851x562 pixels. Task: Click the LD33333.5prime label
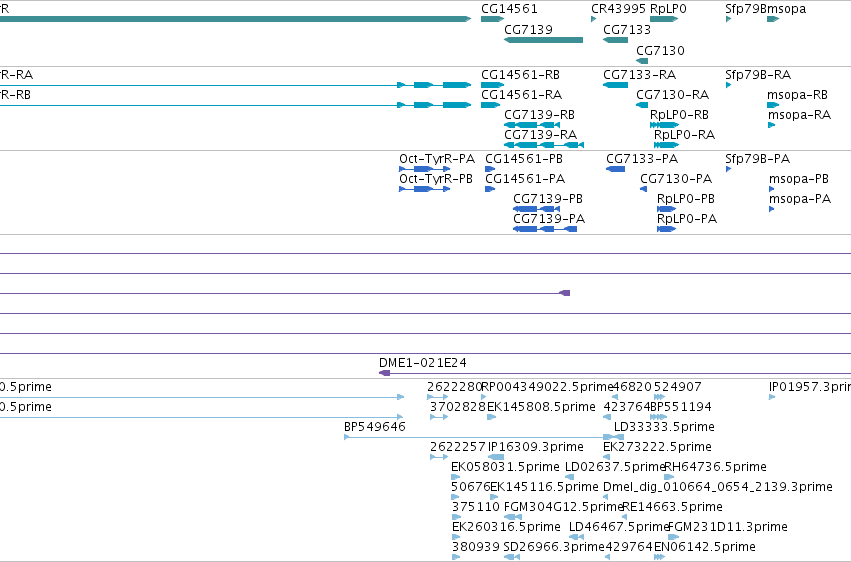(x=664, y=427)
